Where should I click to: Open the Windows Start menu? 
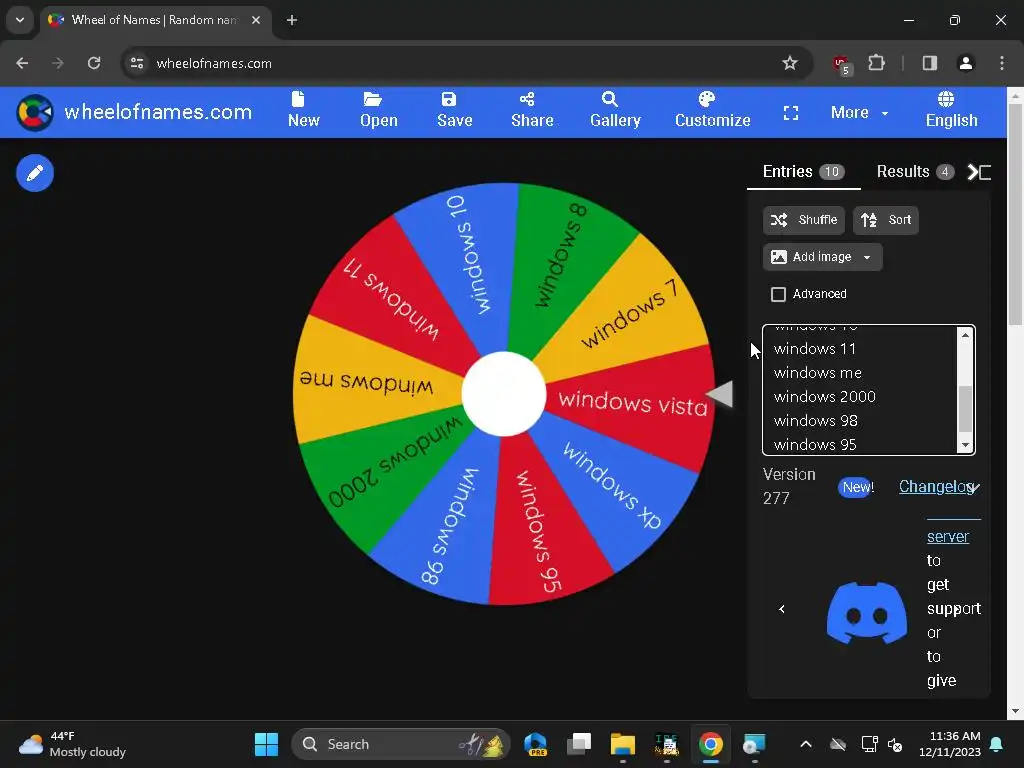coord(266,744)
